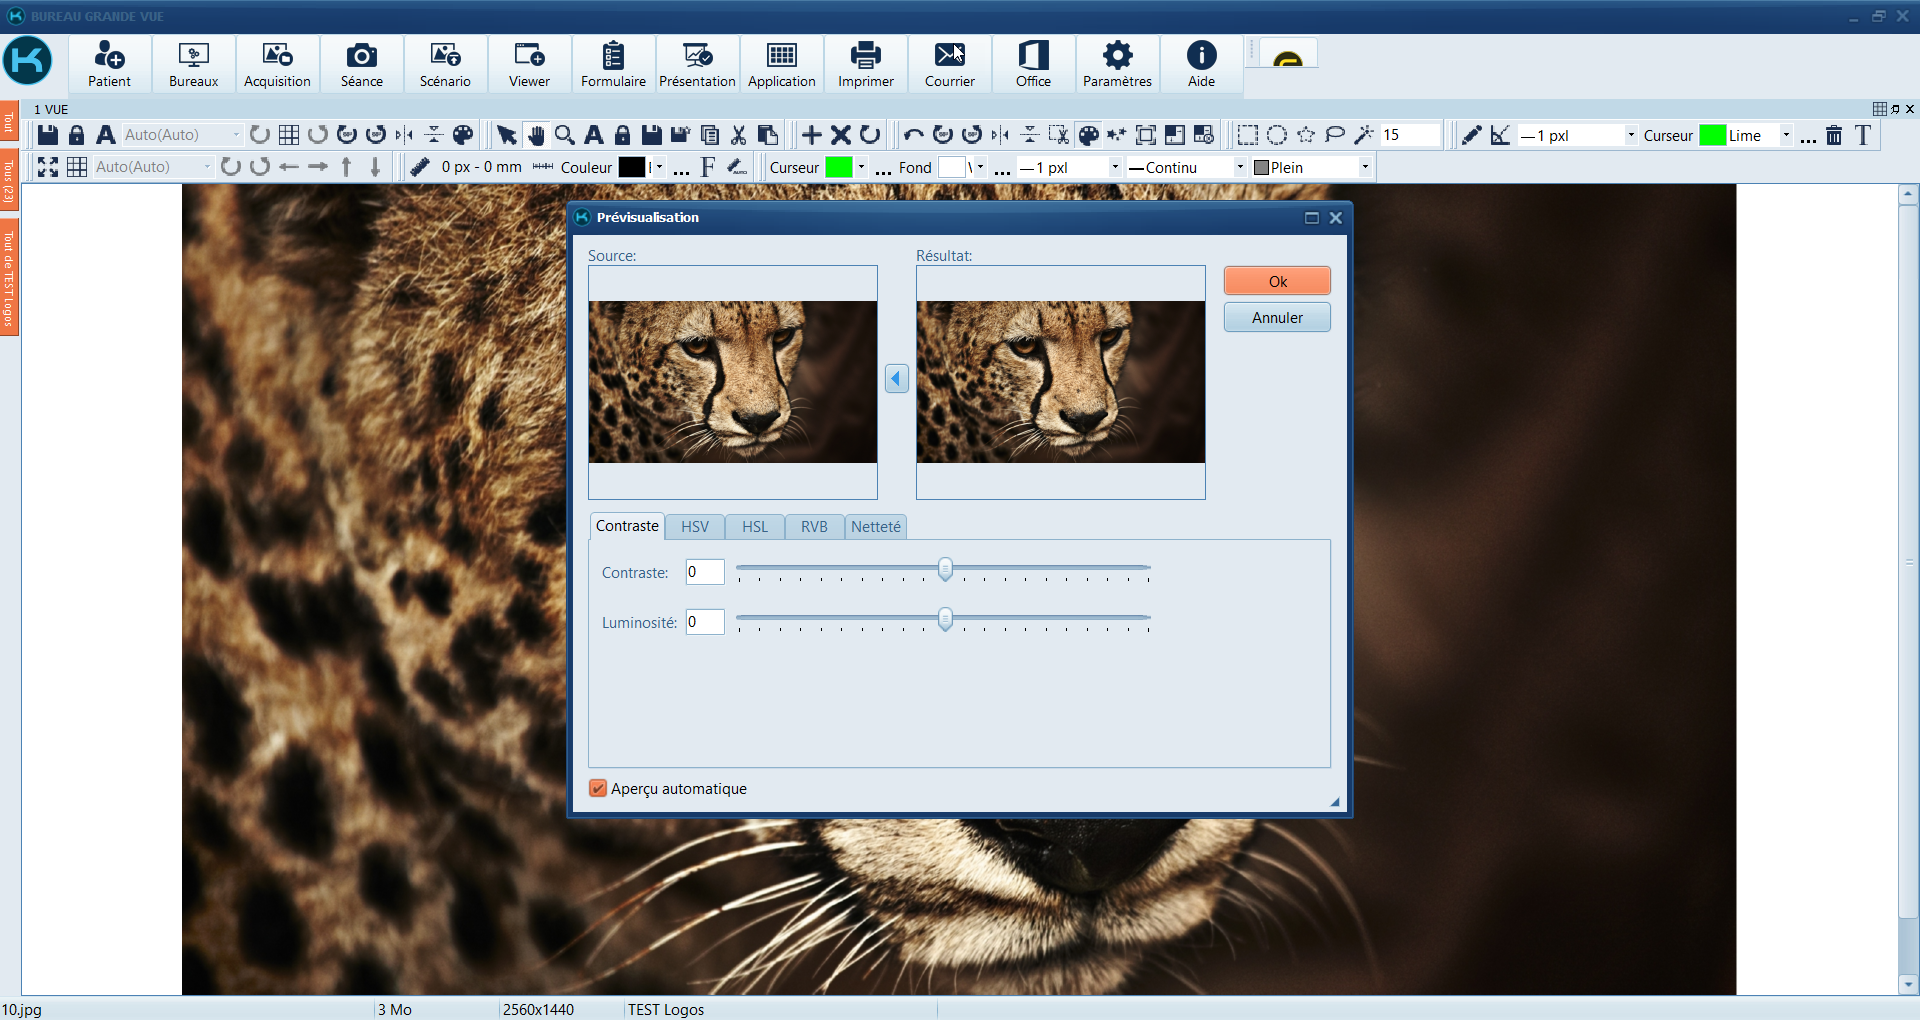Click the trash delete annotation icon

click(x=1834, y=135)
